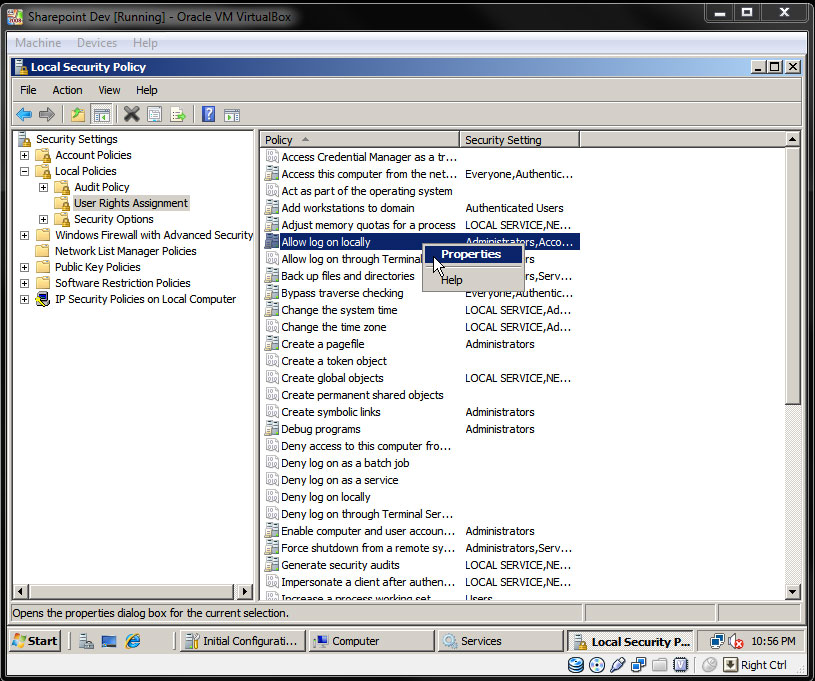The height and width of the screenshot is (681, 815).
Task: Select the 'Create a pagefile' policy
Action: [x=323, y=344]
